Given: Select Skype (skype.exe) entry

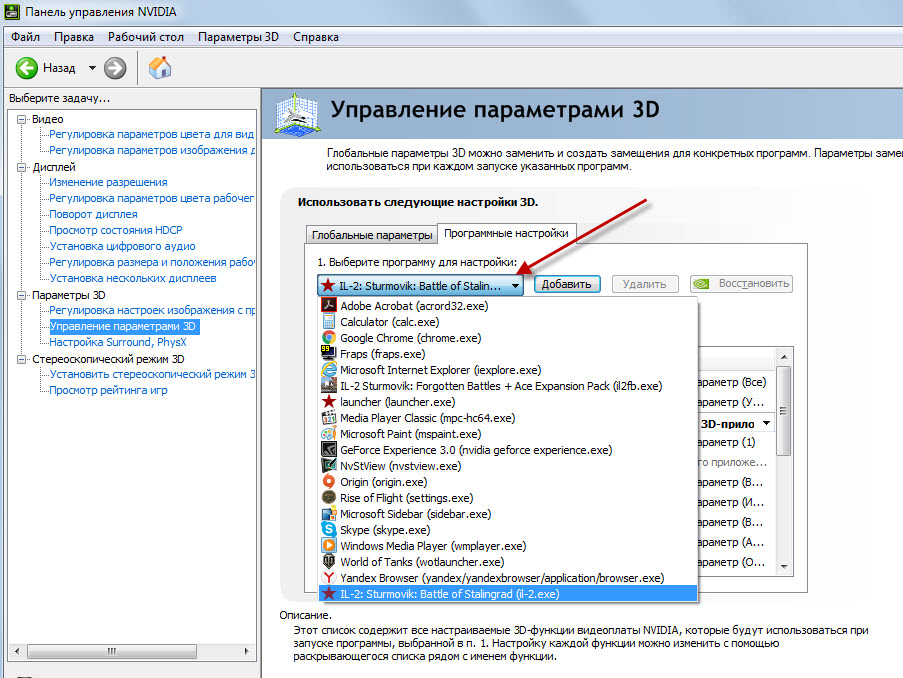Looking at the screenshot, I should tap(507, 529).
